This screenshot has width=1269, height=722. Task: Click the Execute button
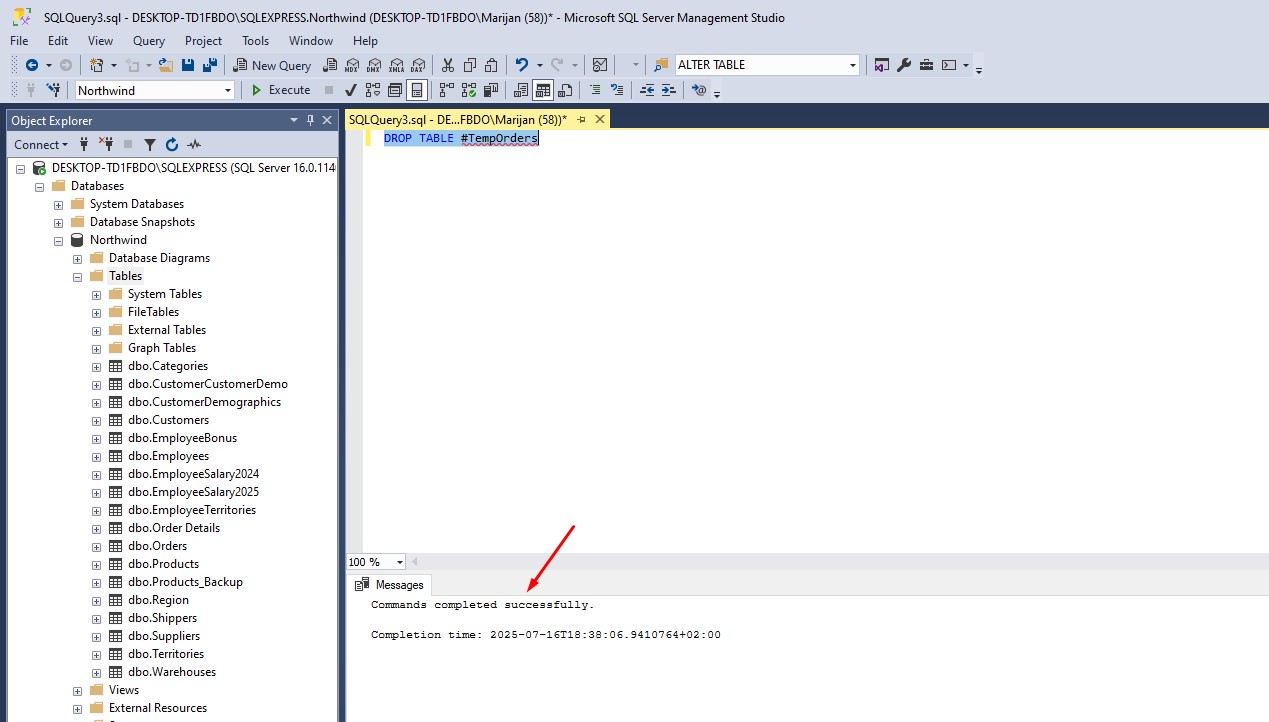[281, 90]
